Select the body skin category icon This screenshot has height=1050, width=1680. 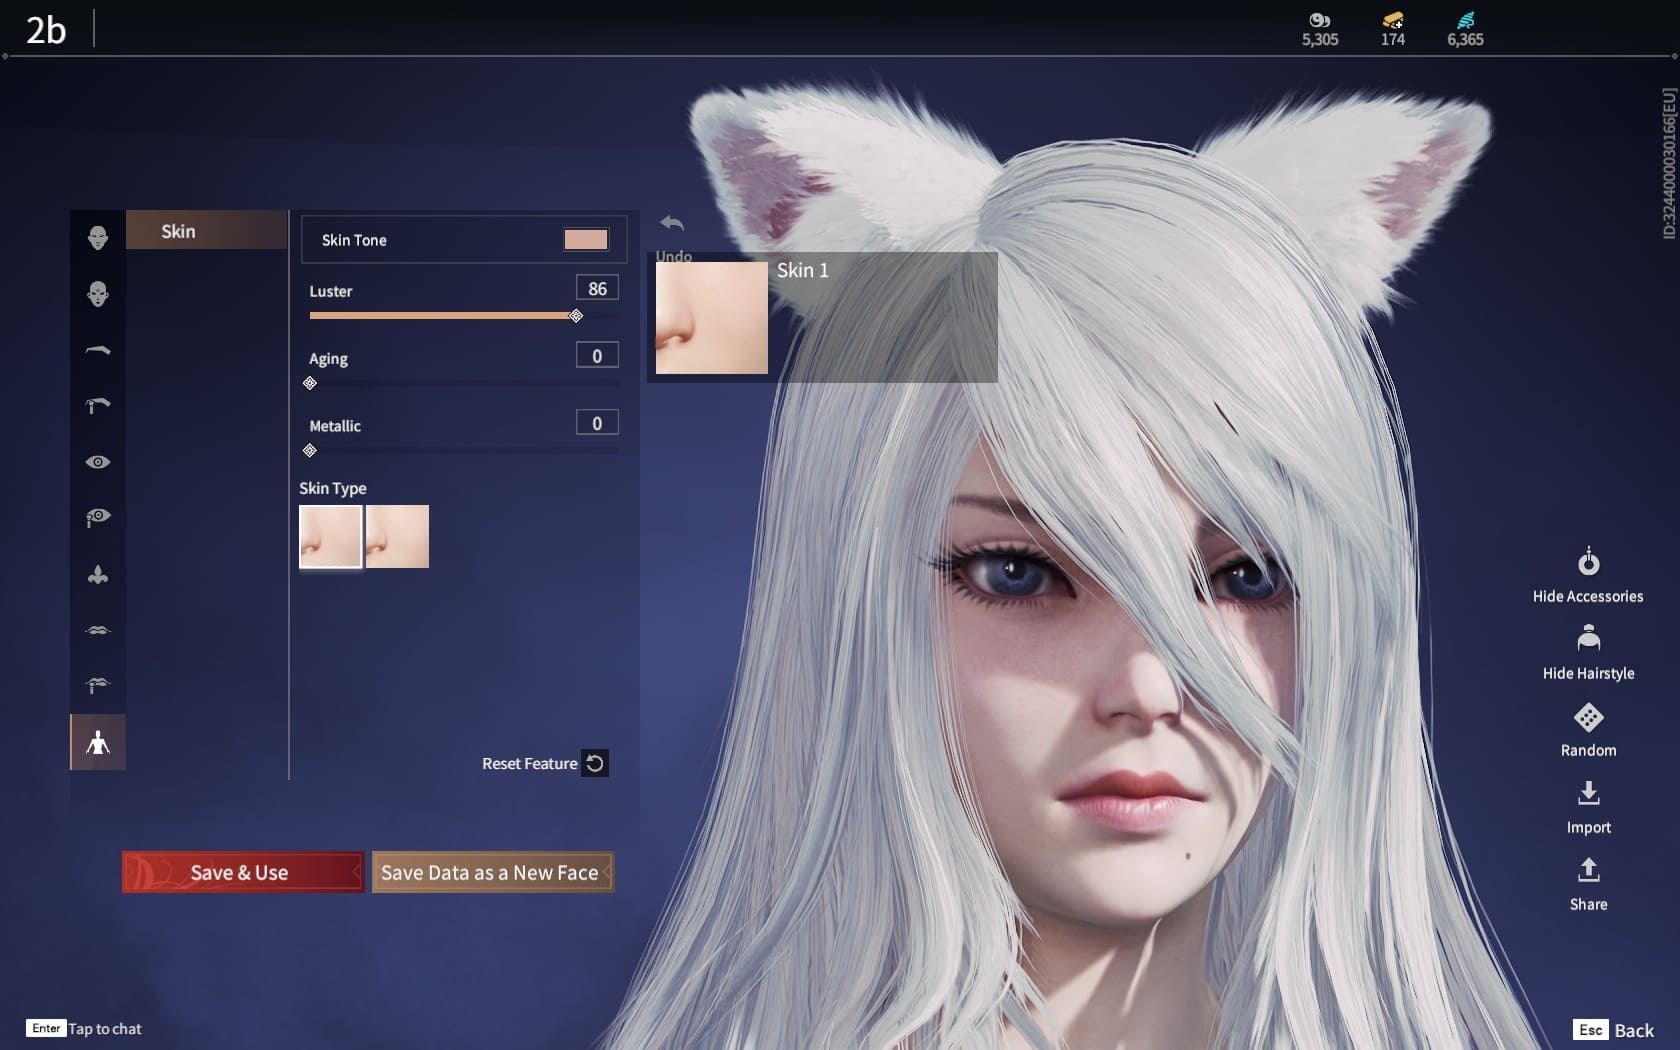pyautogui.click(x=98, y=742)
